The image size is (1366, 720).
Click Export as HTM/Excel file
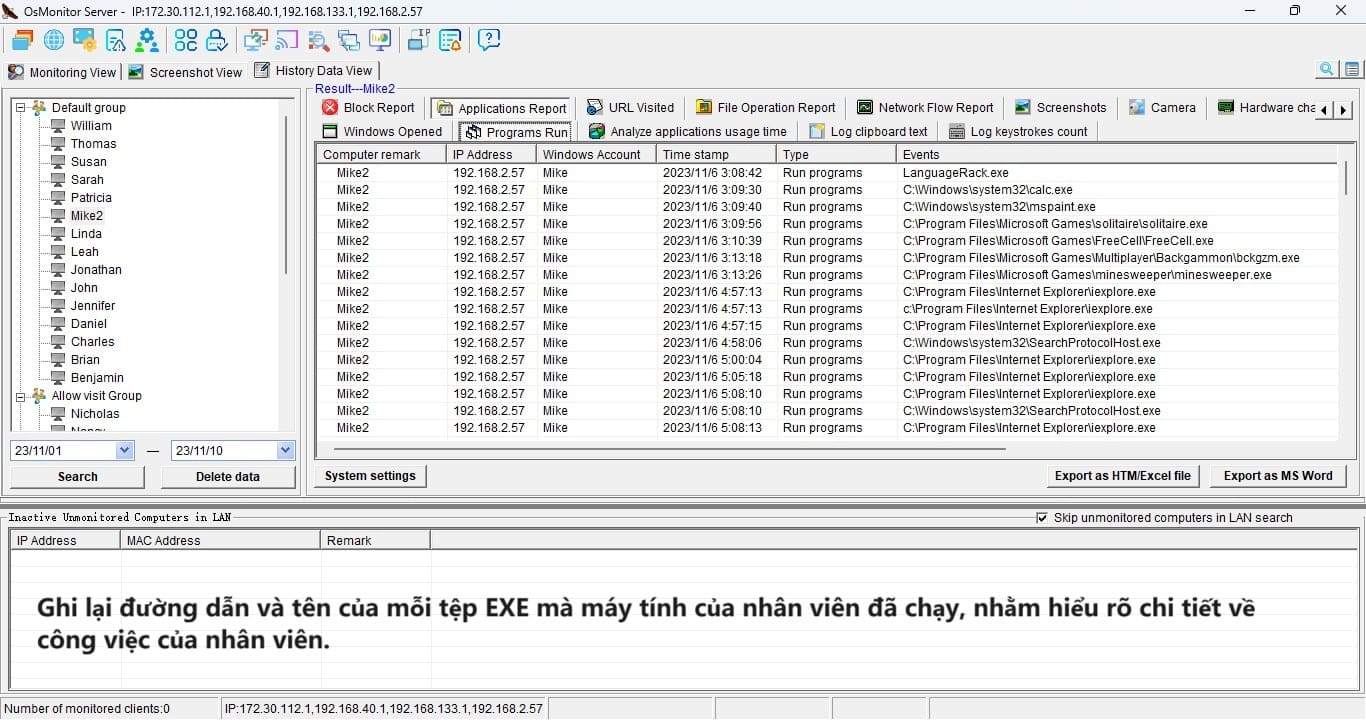[x=1123, y=476]
